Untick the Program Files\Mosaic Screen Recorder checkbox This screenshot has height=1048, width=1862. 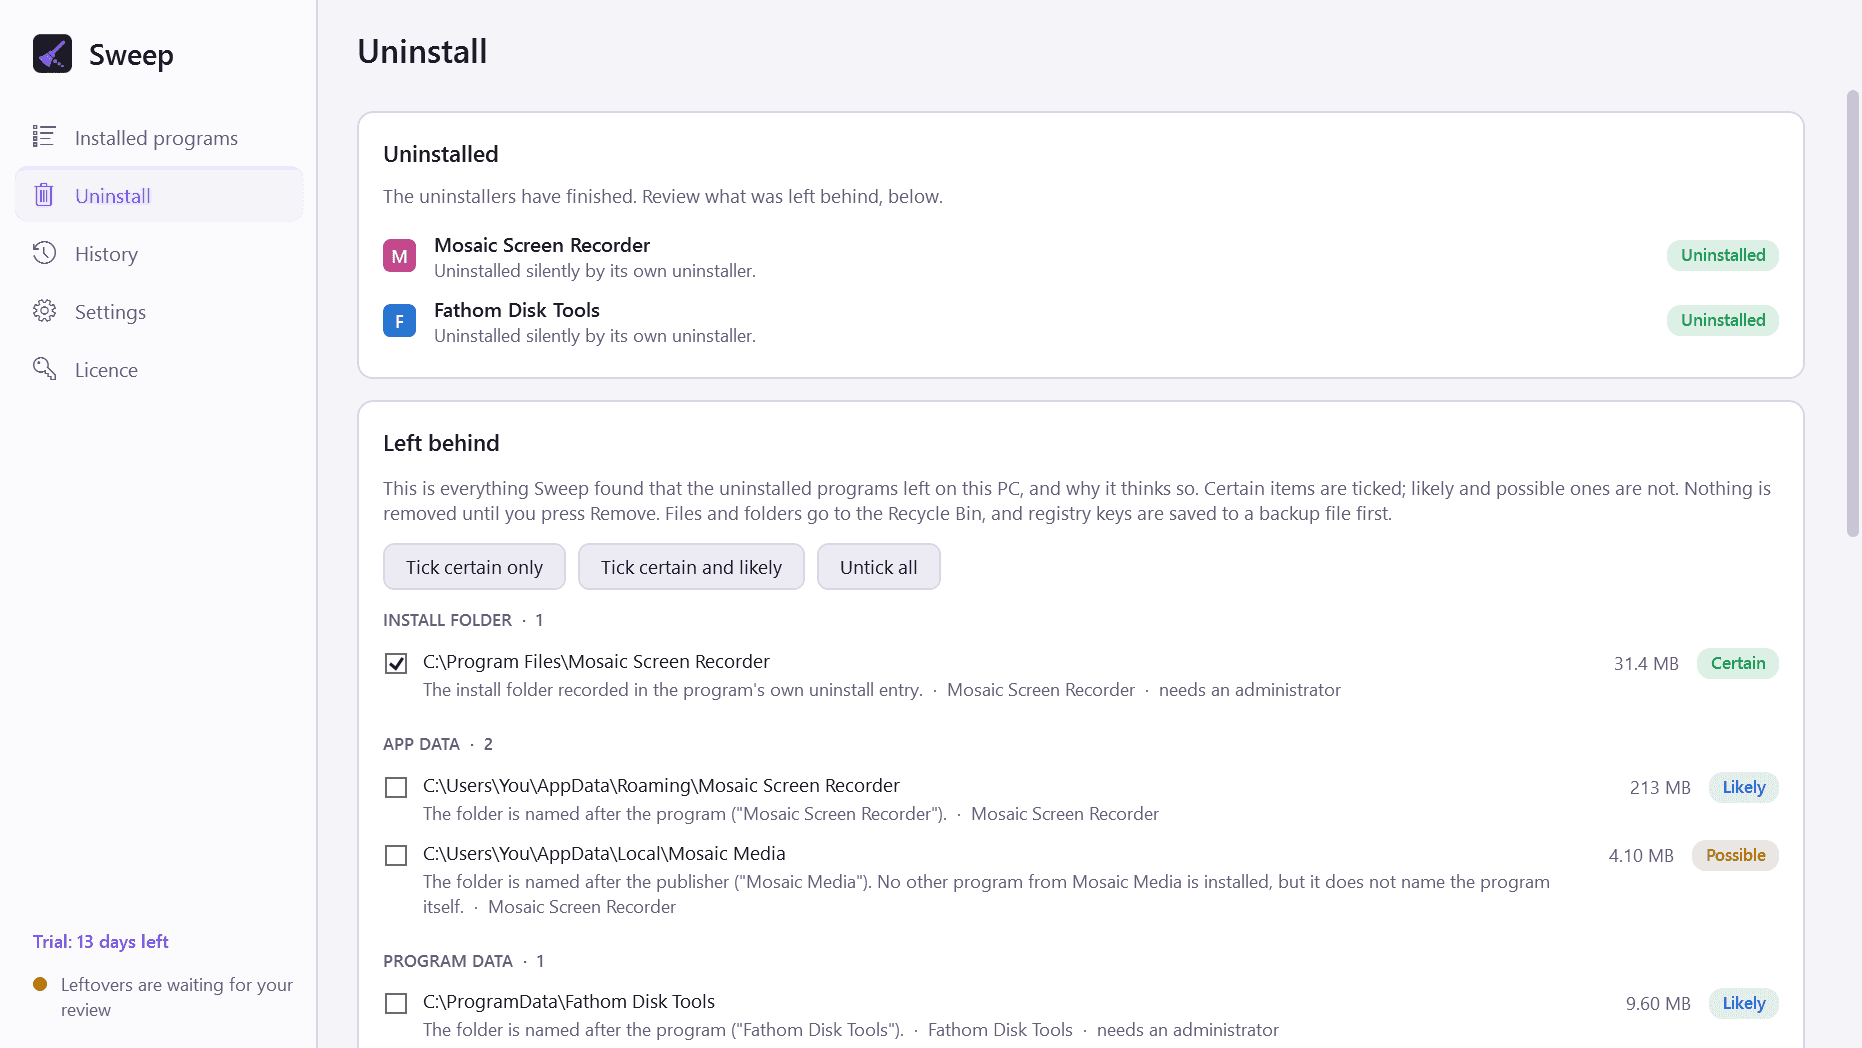(396, 663)
